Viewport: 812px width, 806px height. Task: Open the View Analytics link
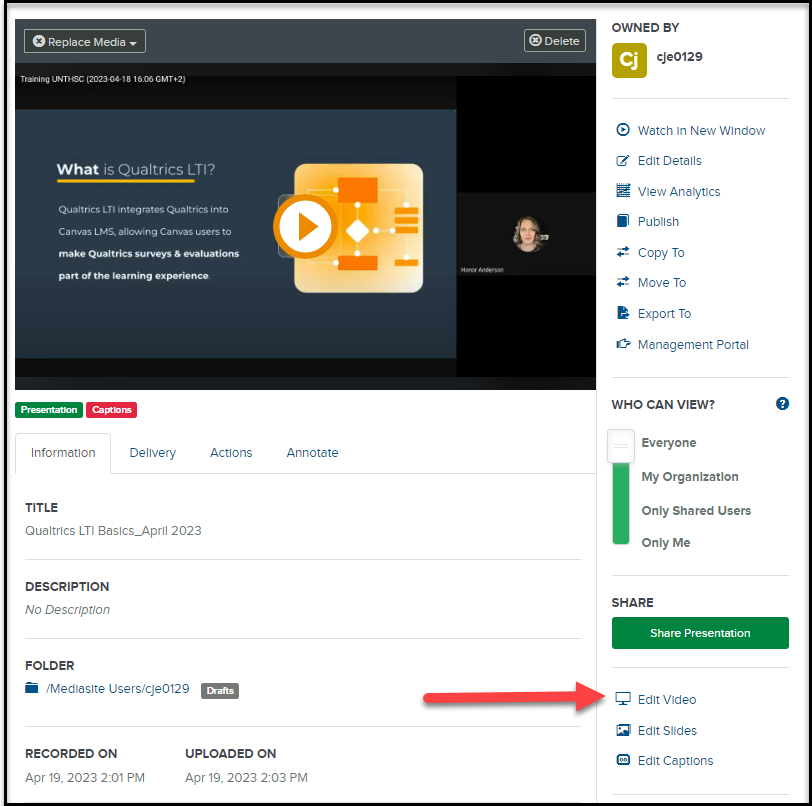tap(679, 192)
